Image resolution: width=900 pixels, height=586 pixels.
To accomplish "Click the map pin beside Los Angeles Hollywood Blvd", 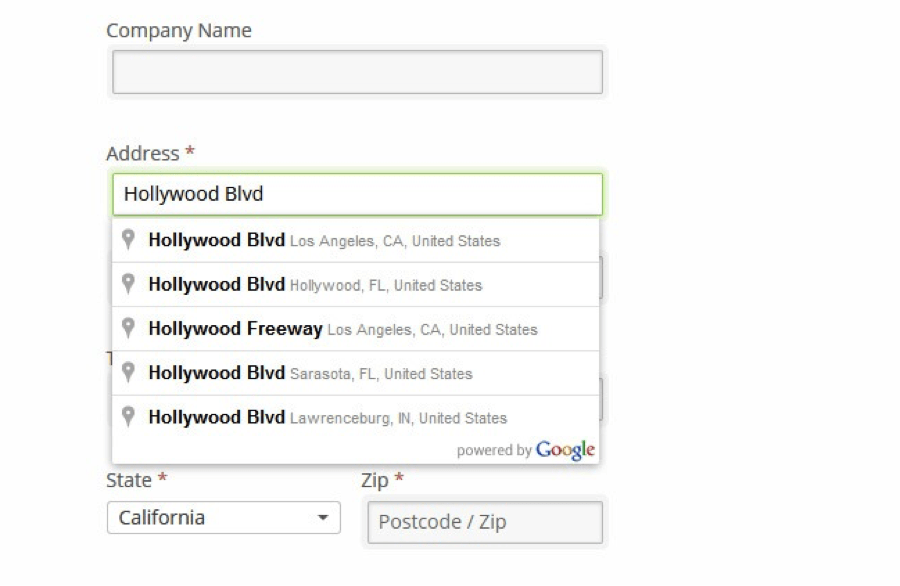I will (128, 239).
